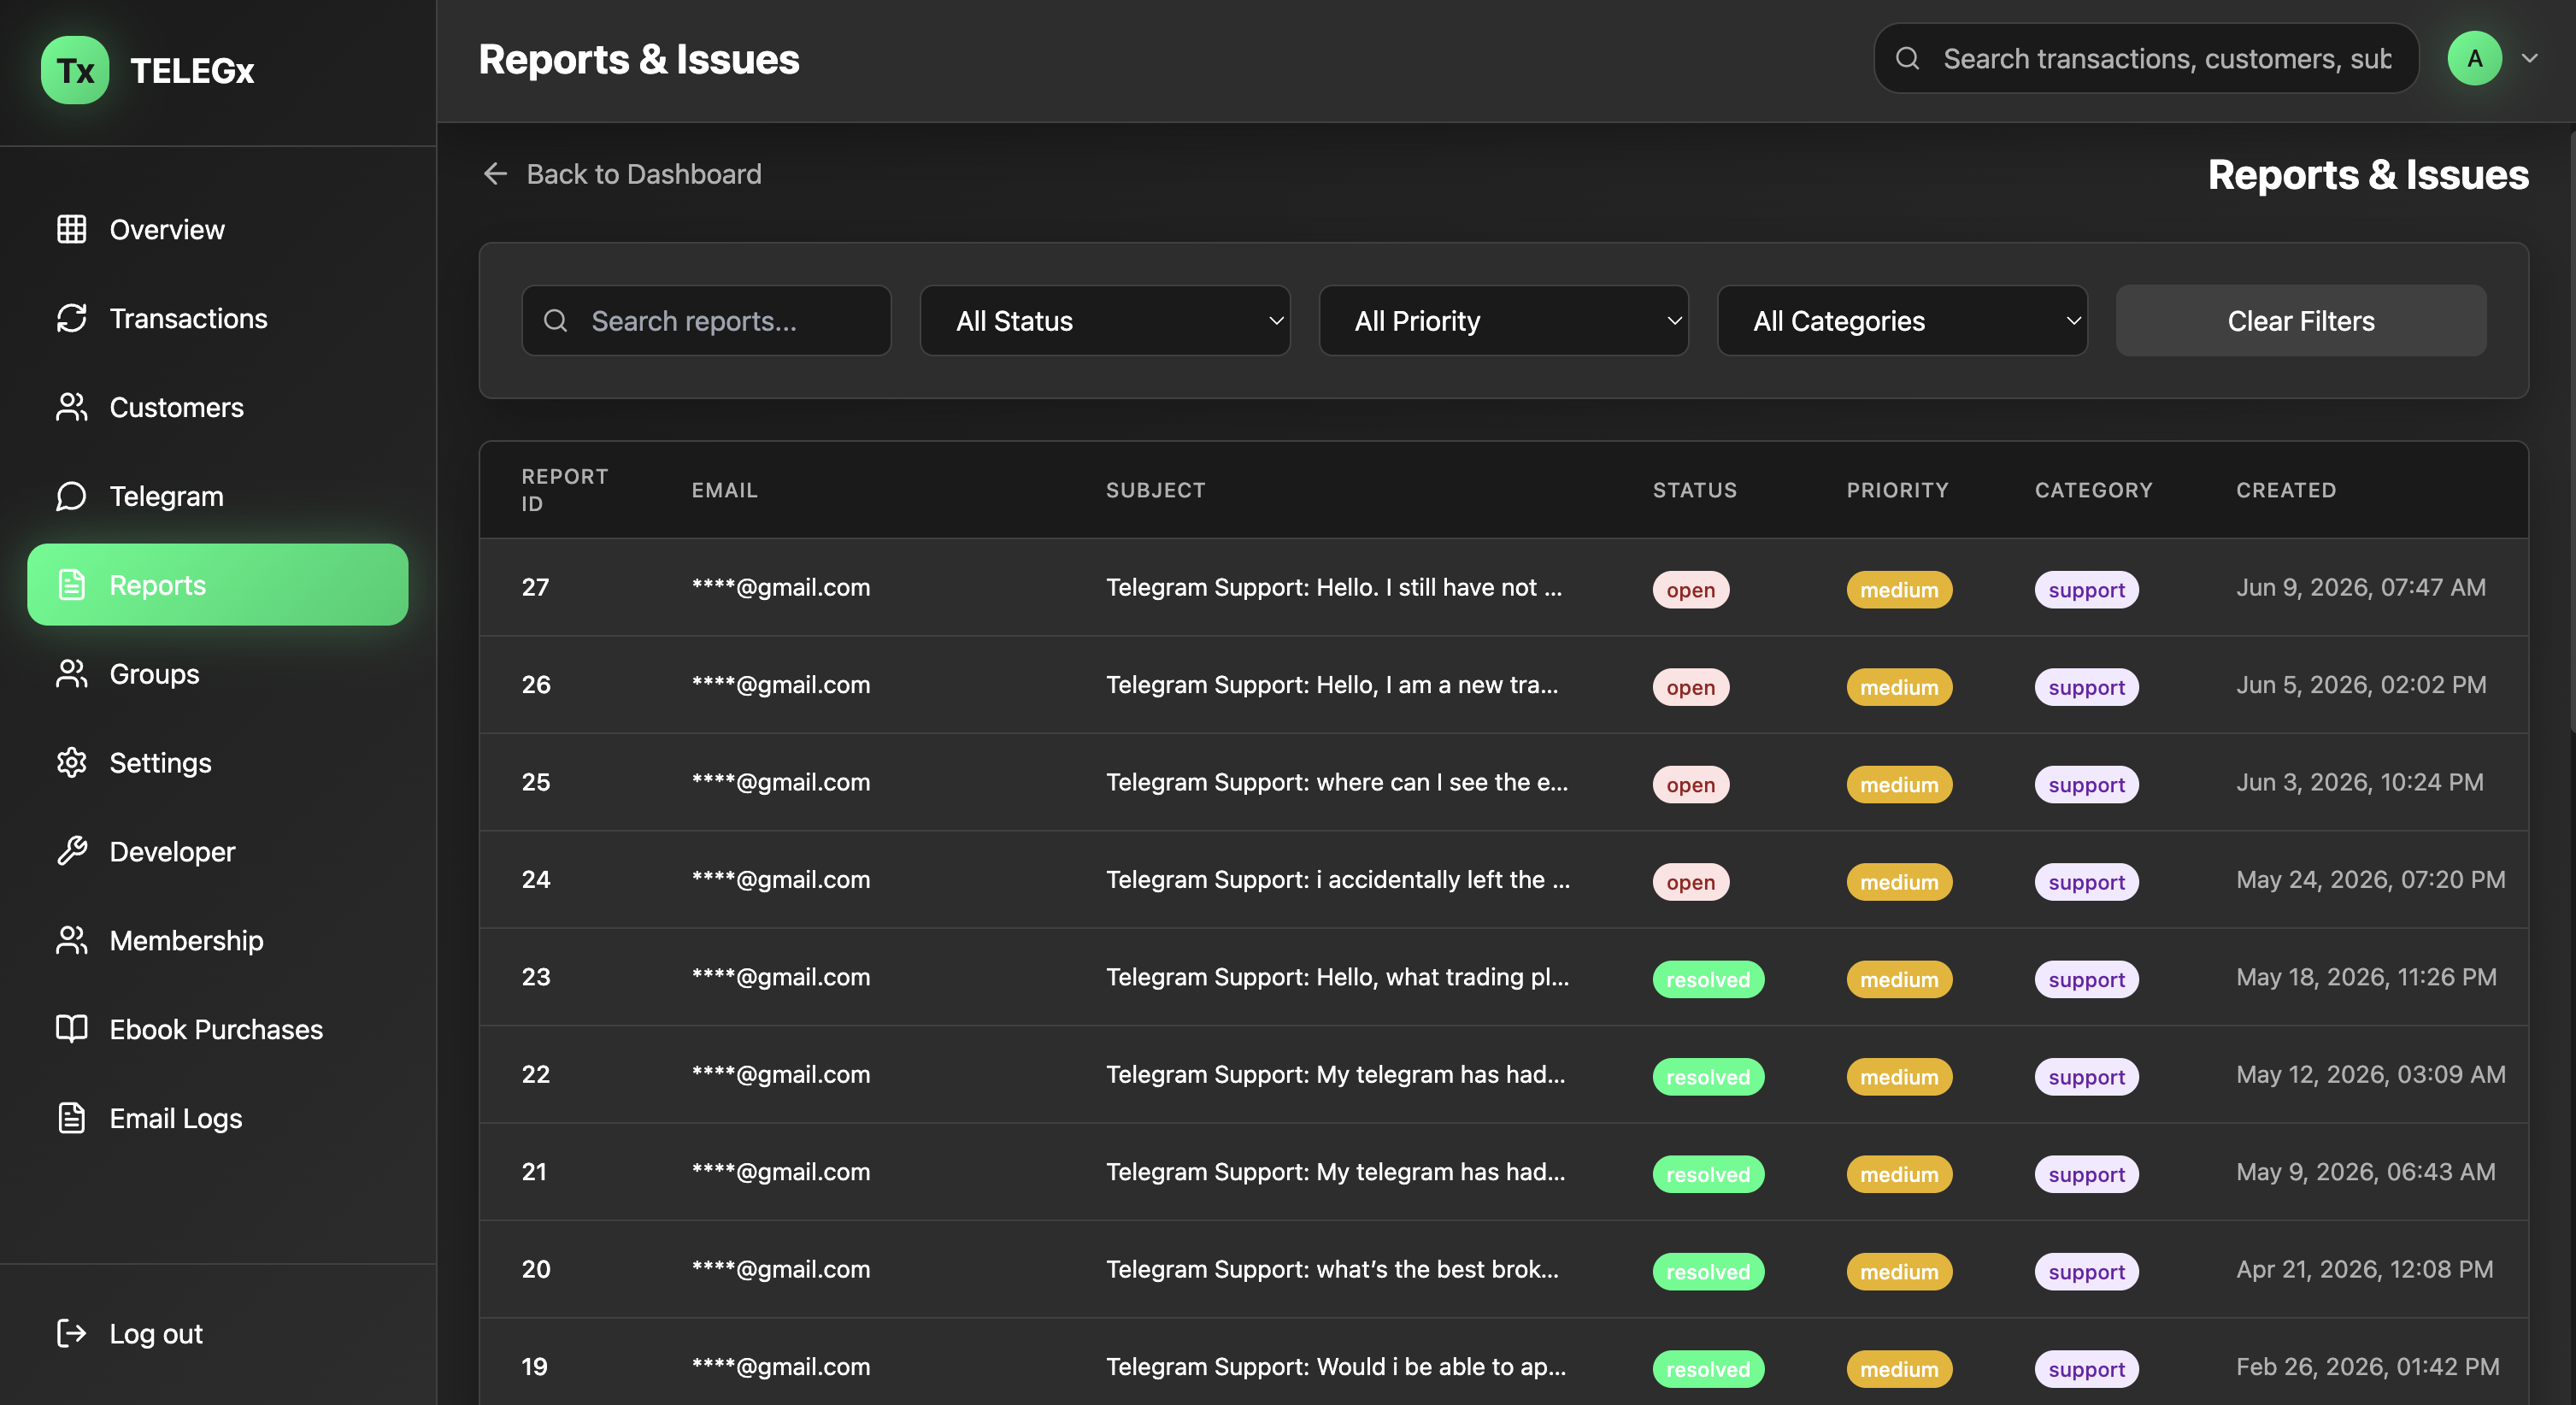Image resolution: width=2576 pixels, height=1405 pixels.
Task: Click the email cell for report 26
Action: point(781,684)
